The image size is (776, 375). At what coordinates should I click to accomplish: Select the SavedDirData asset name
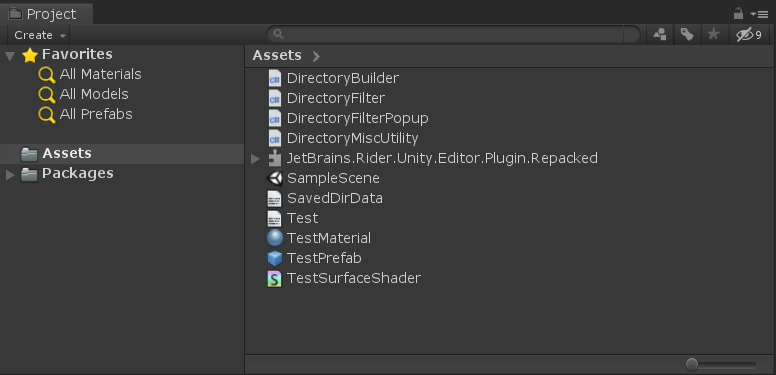click(335, 198)
